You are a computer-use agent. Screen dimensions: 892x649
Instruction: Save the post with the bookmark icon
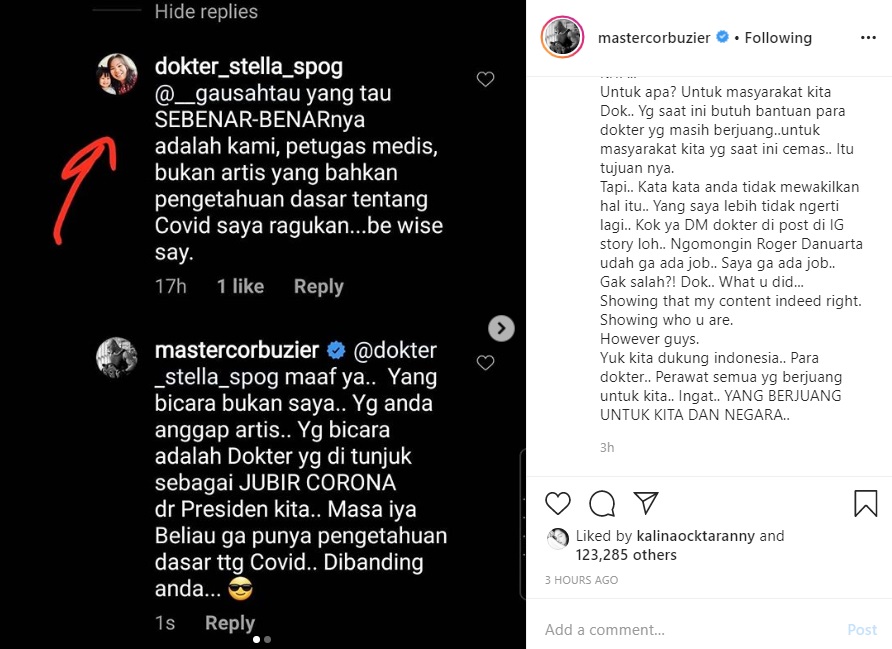click(x=865, y=505)
